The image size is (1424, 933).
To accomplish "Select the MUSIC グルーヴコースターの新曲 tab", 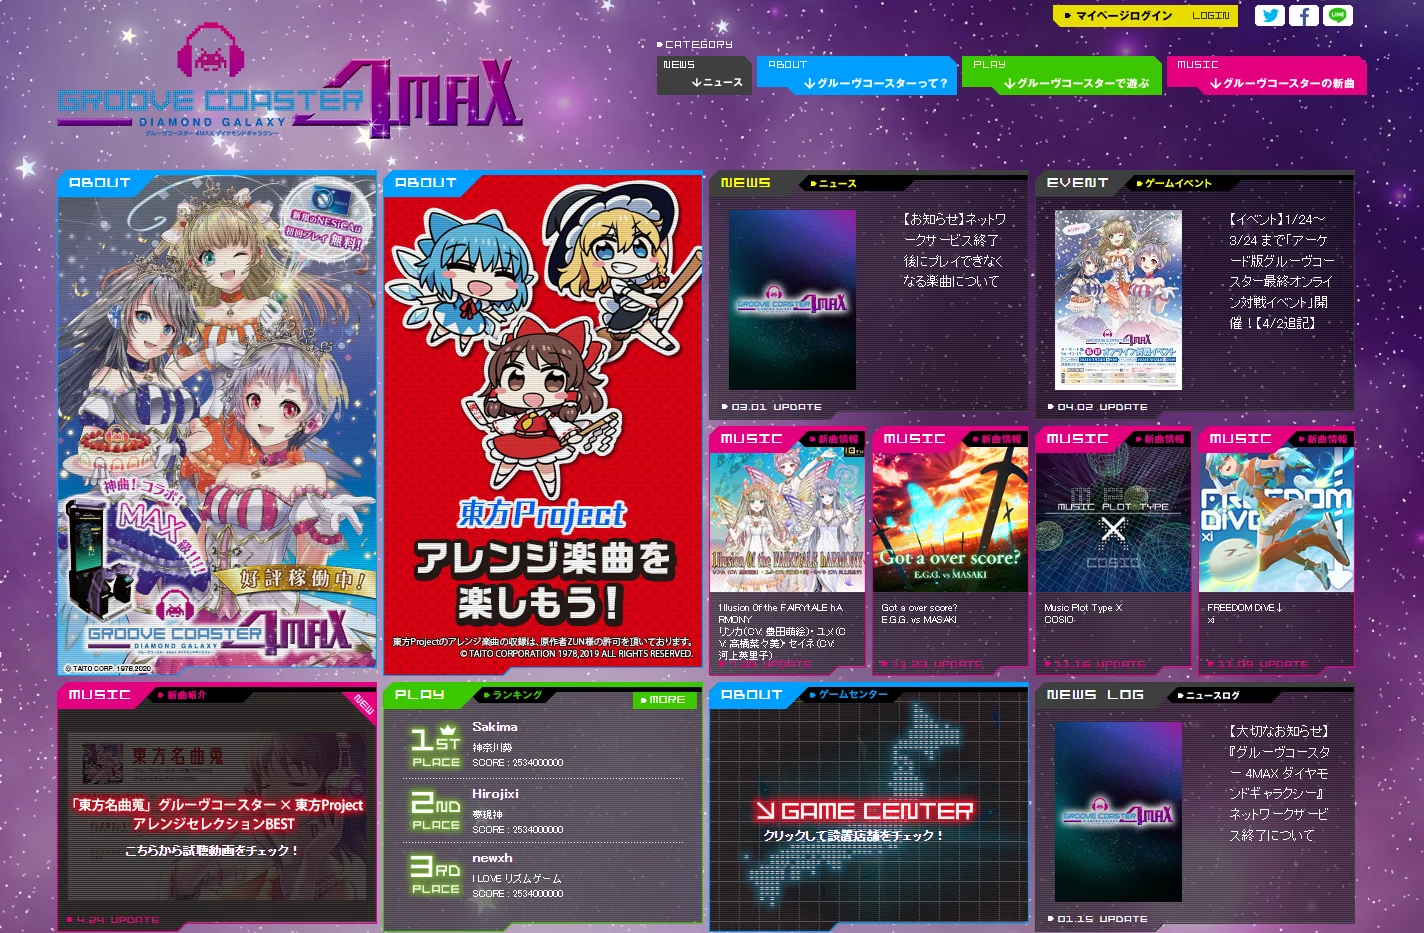I will (x=1266, y=75).
